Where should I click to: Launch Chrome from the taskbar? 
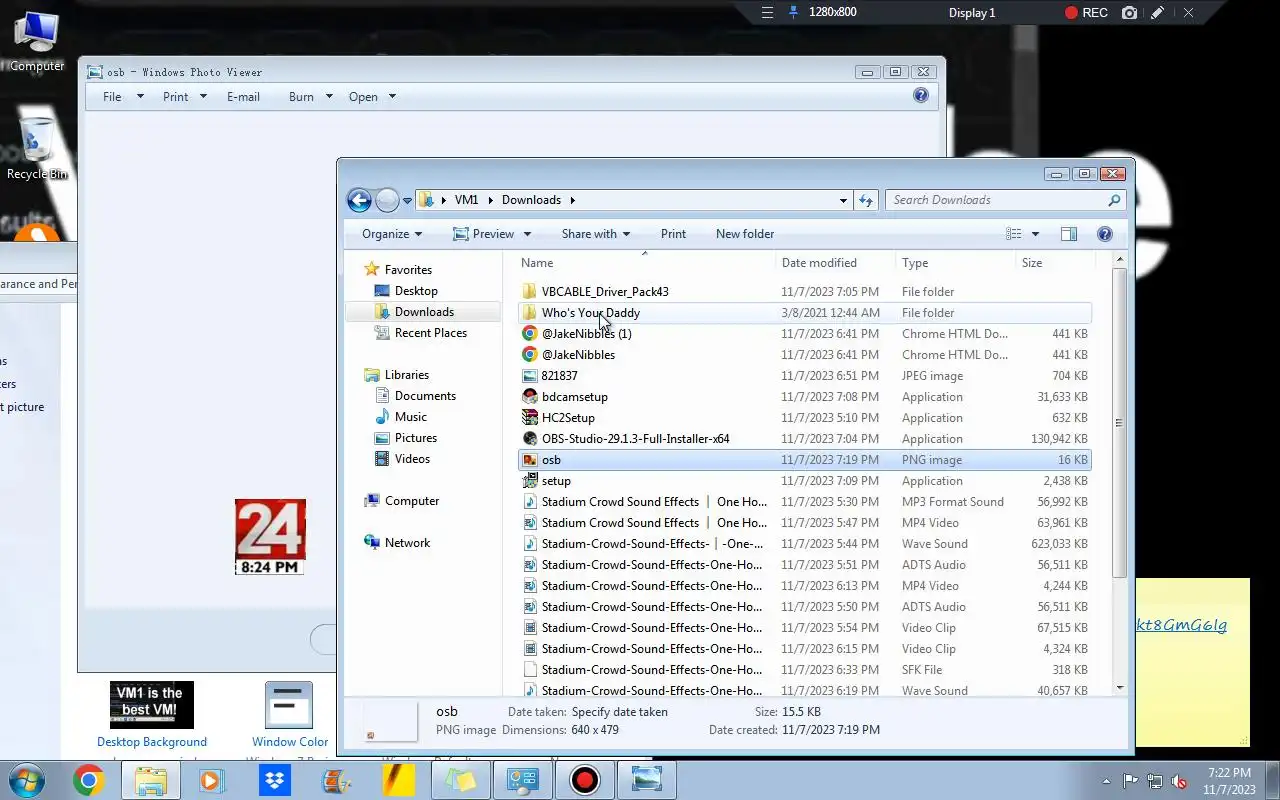tap(88, 780)
